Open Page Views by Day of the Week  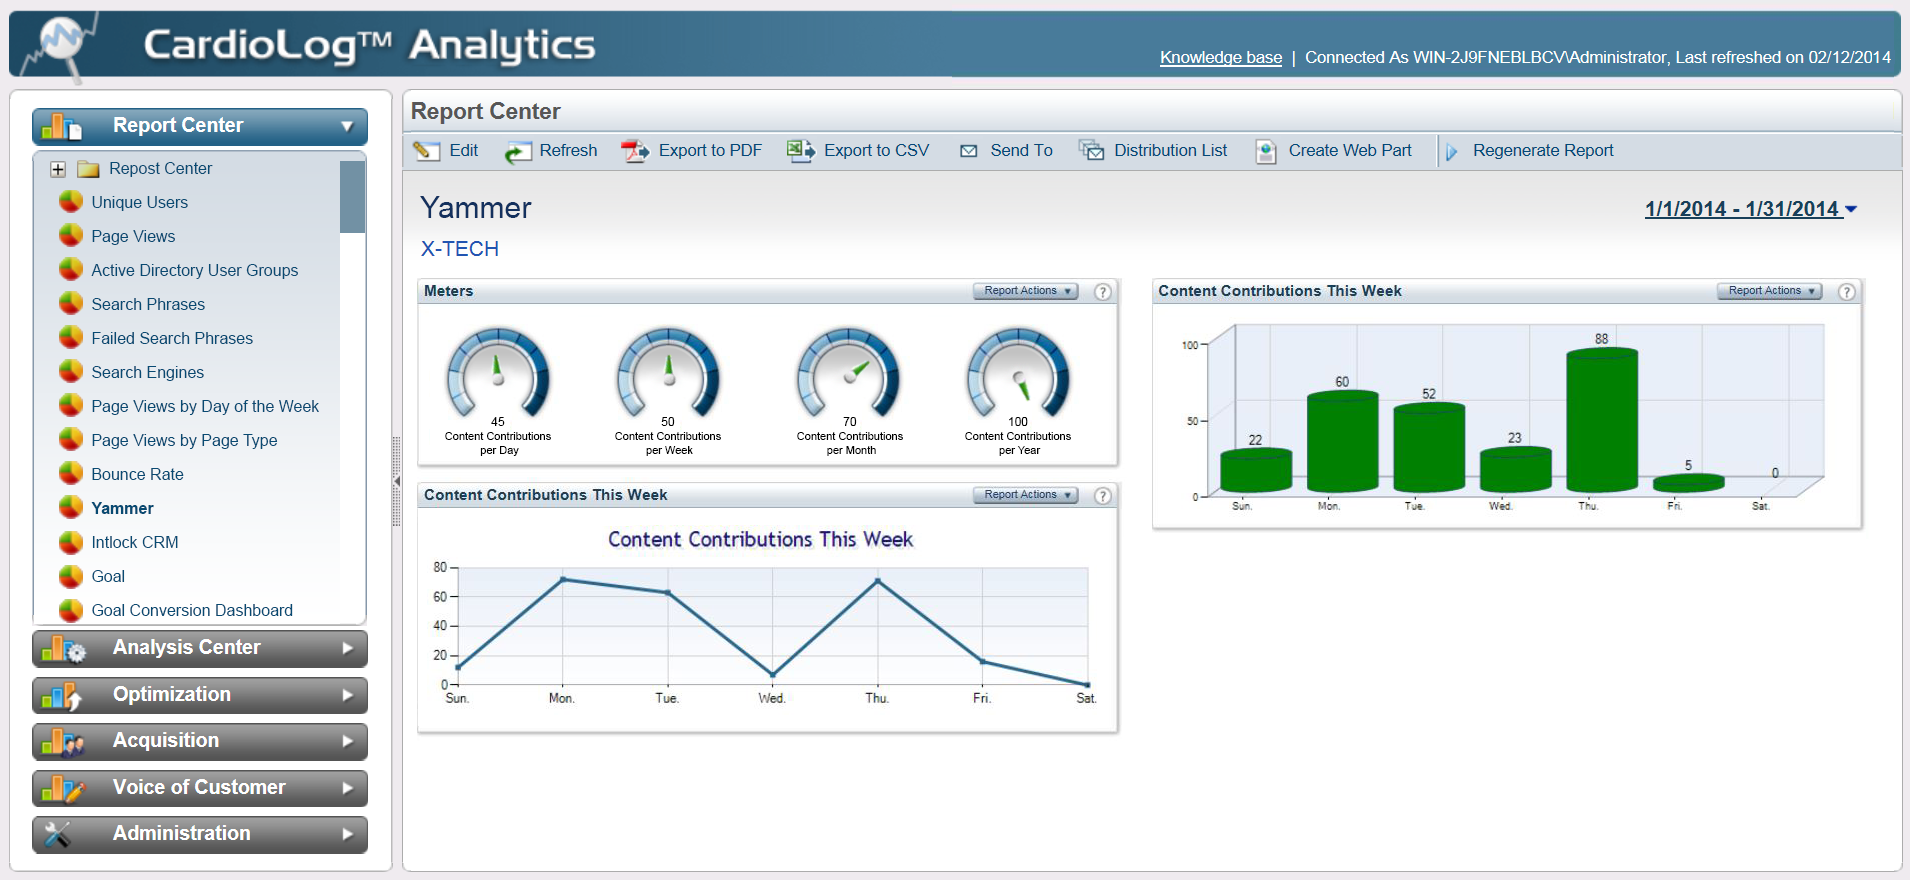click(205, 406)
